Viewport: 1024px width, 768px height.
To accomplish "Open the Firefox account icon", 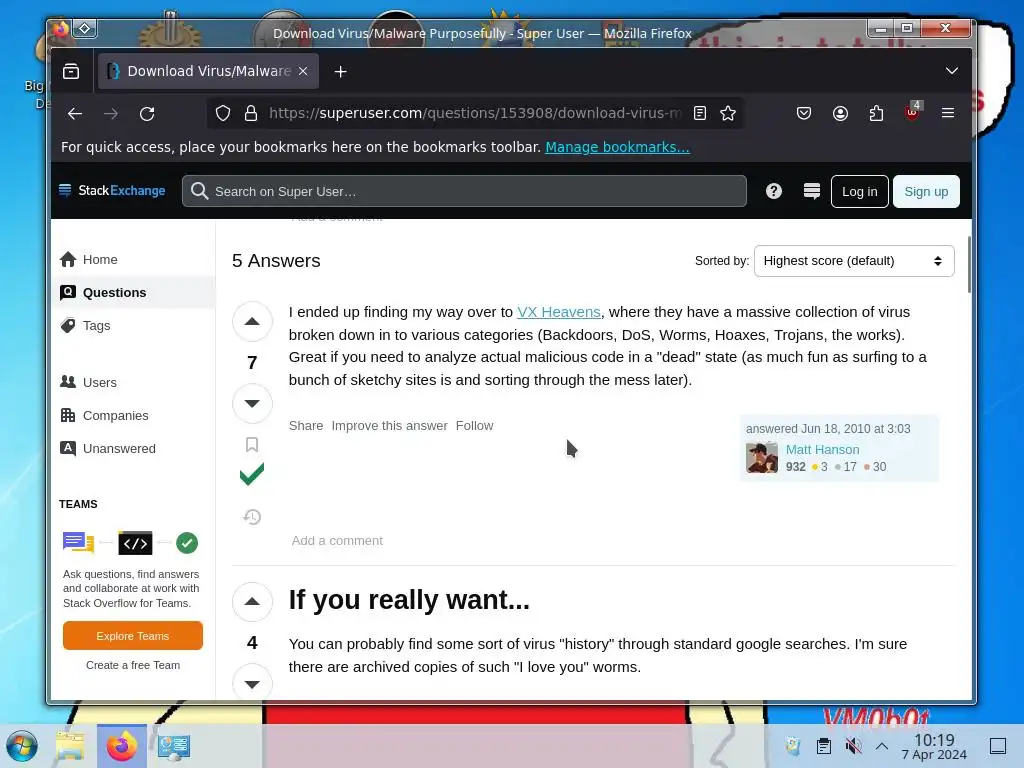I will 840,113.
